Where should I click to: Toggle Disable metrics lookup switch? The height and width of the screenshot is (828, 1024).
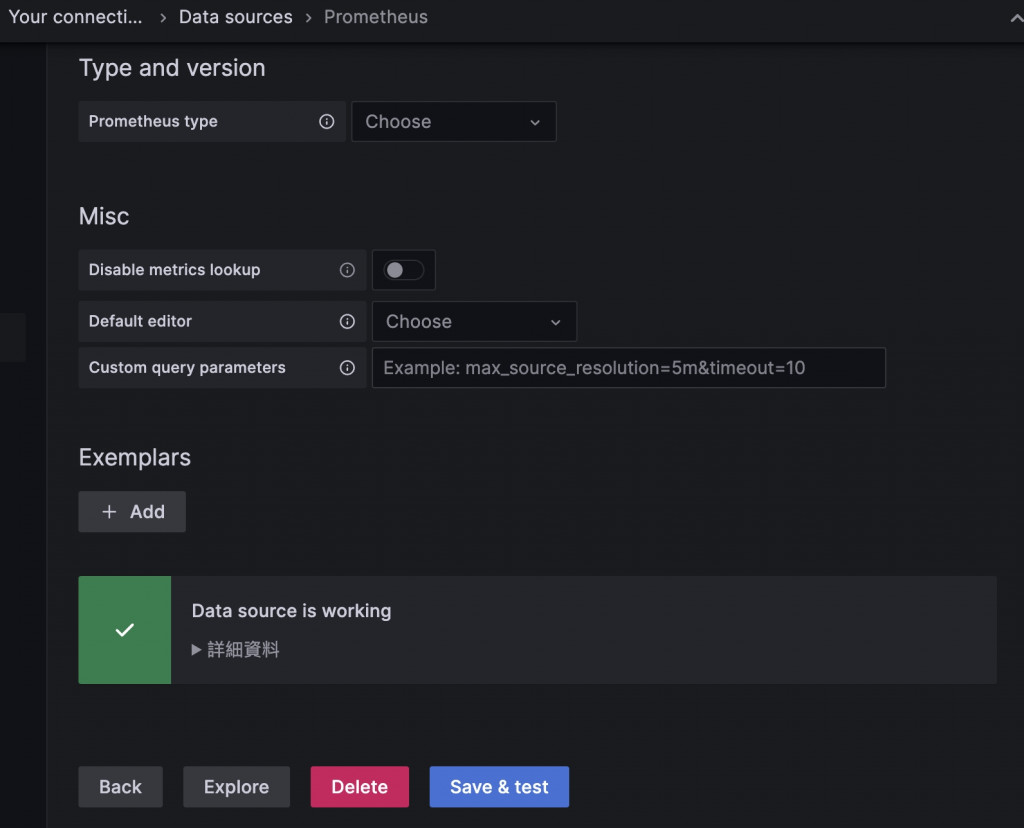pyautogui.click(x=404, y=270)
